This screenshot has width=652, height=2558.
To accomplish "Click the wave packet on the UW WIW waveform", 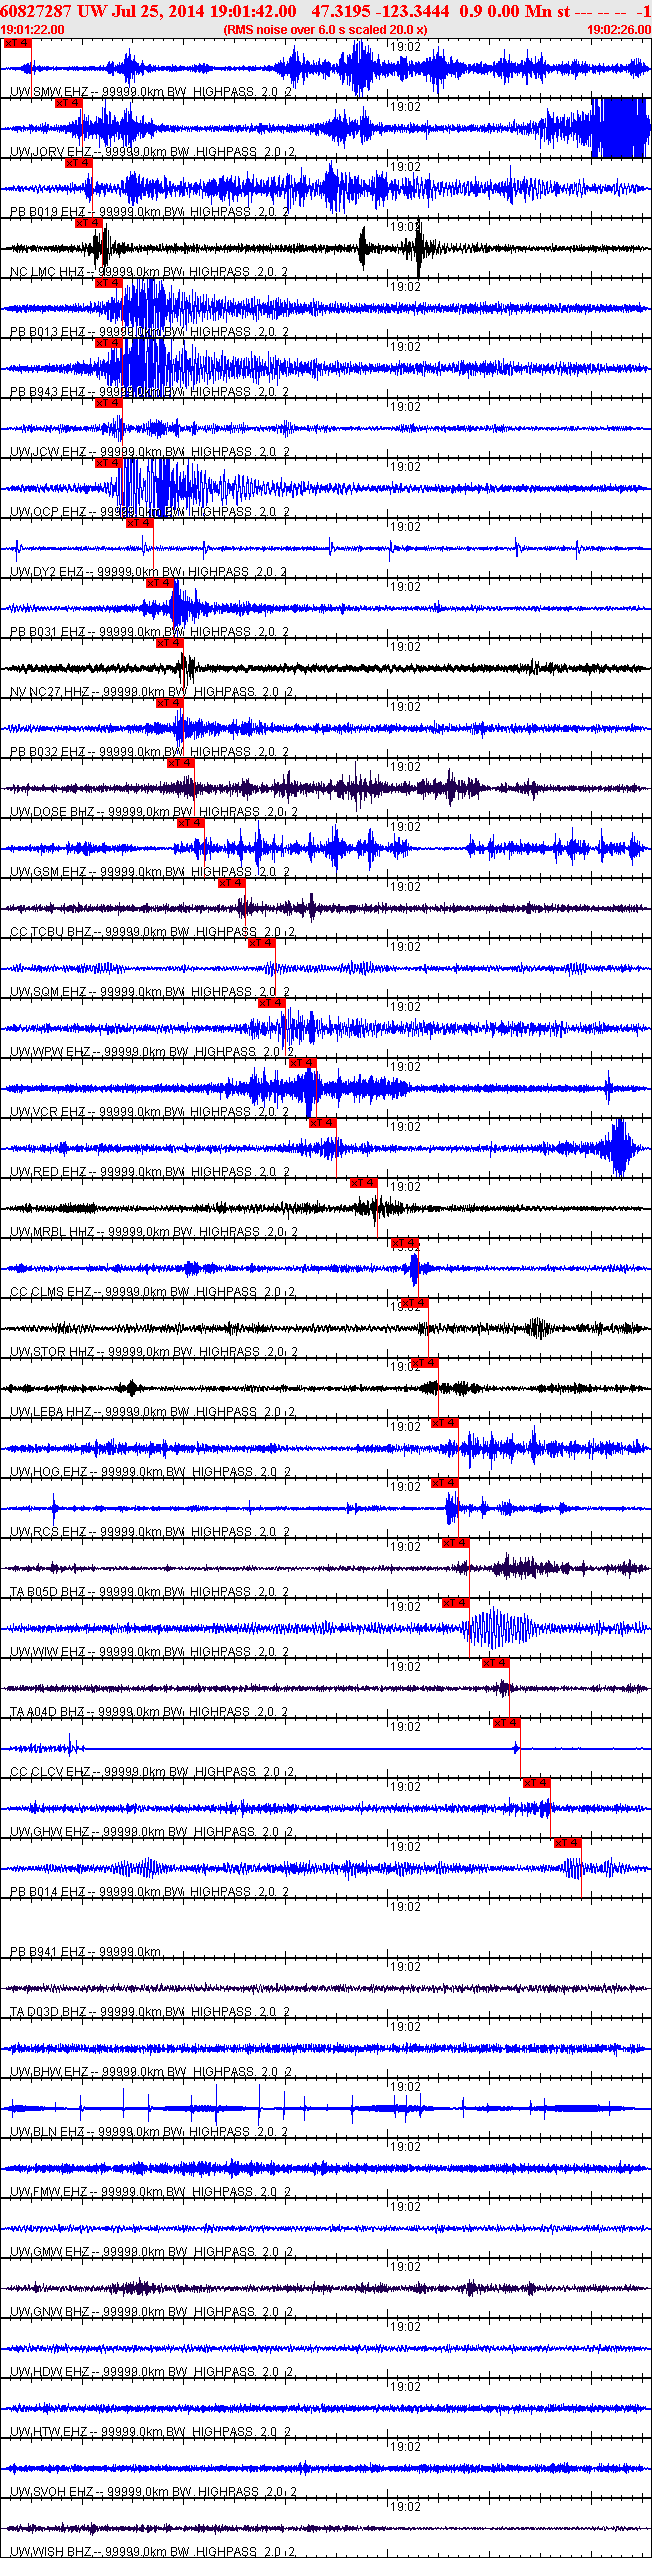I will tap(497, 1629).
